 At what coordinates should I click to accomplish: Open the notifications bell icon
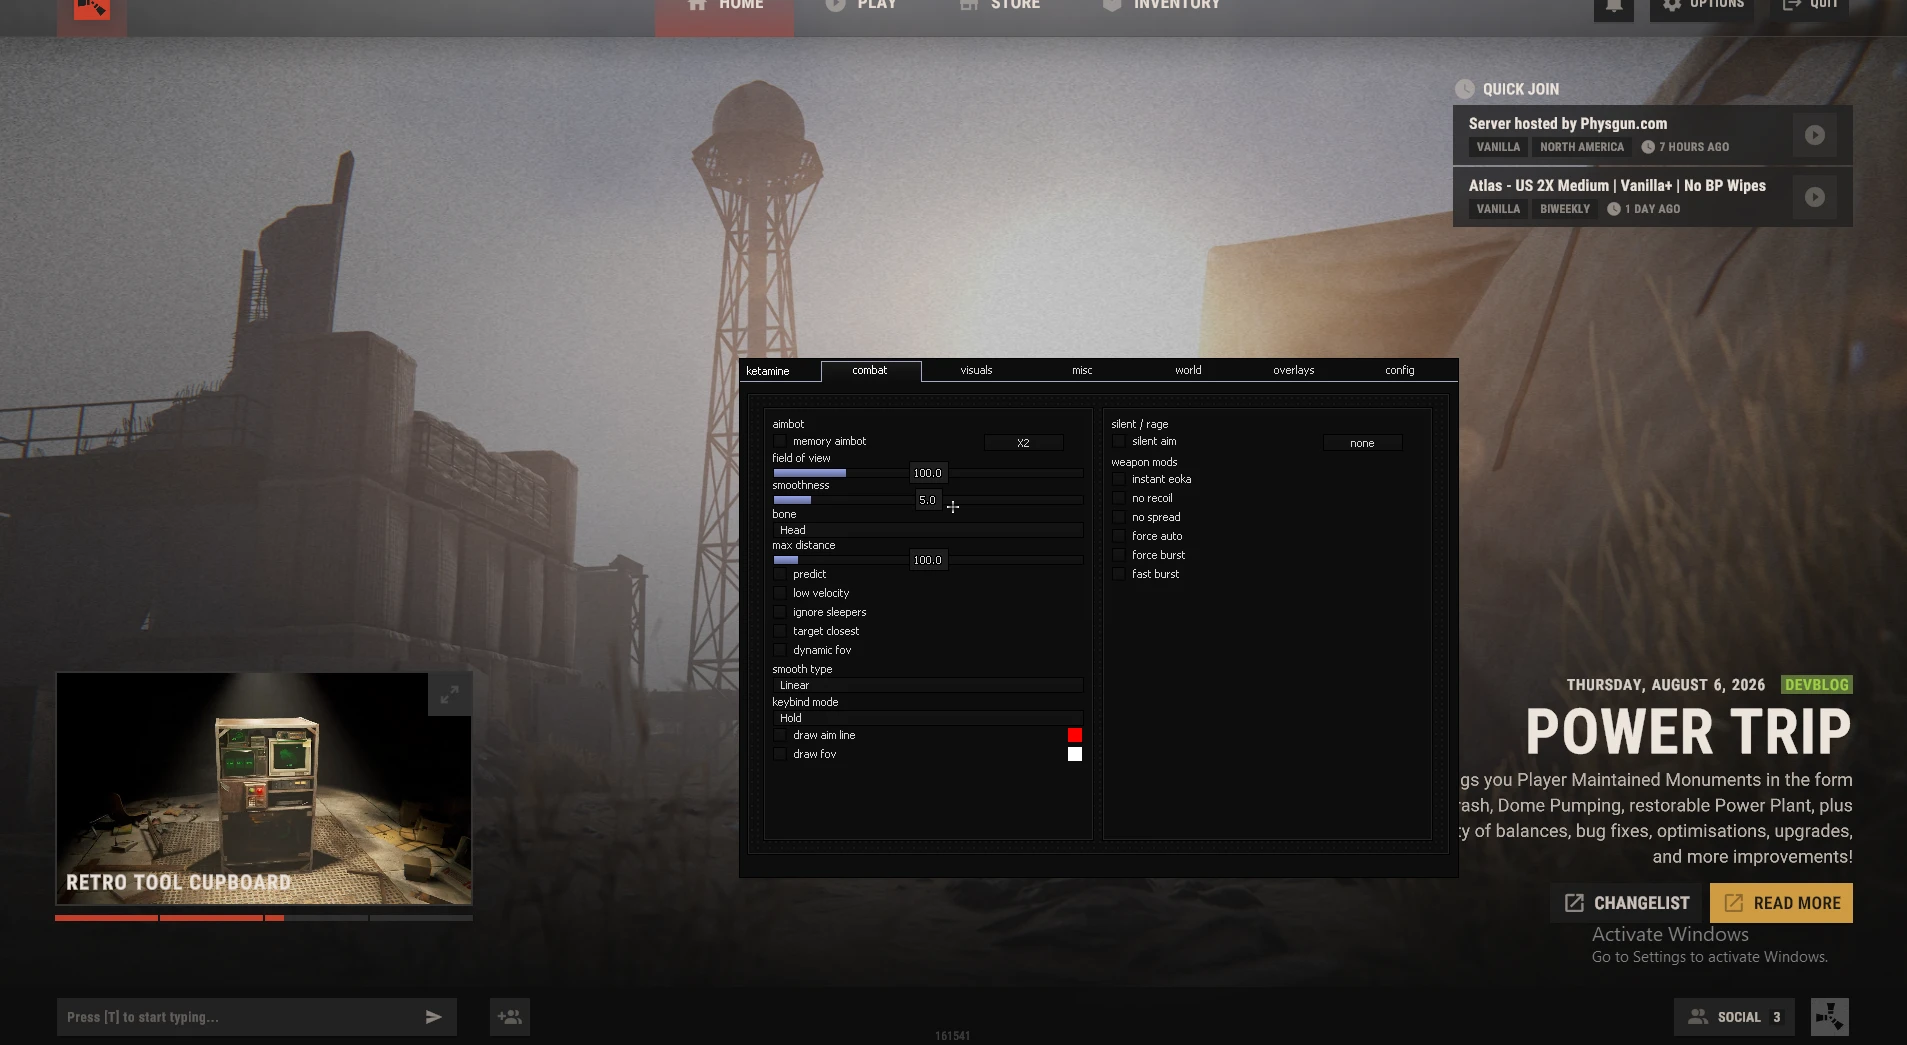[x=1614, y=8]
